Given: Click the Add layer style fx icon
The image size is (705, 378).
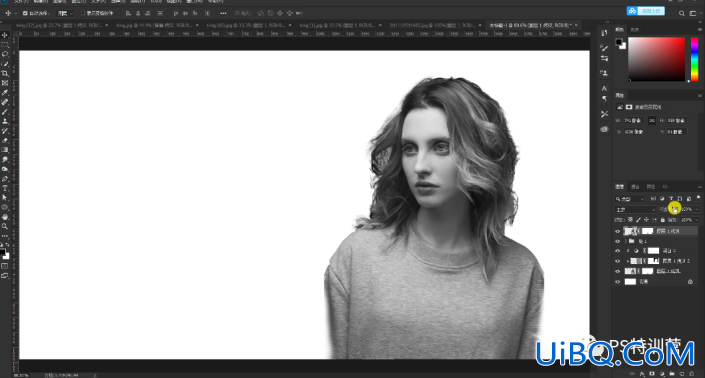Looking at the screenshot, I should [x=642, y=374].
